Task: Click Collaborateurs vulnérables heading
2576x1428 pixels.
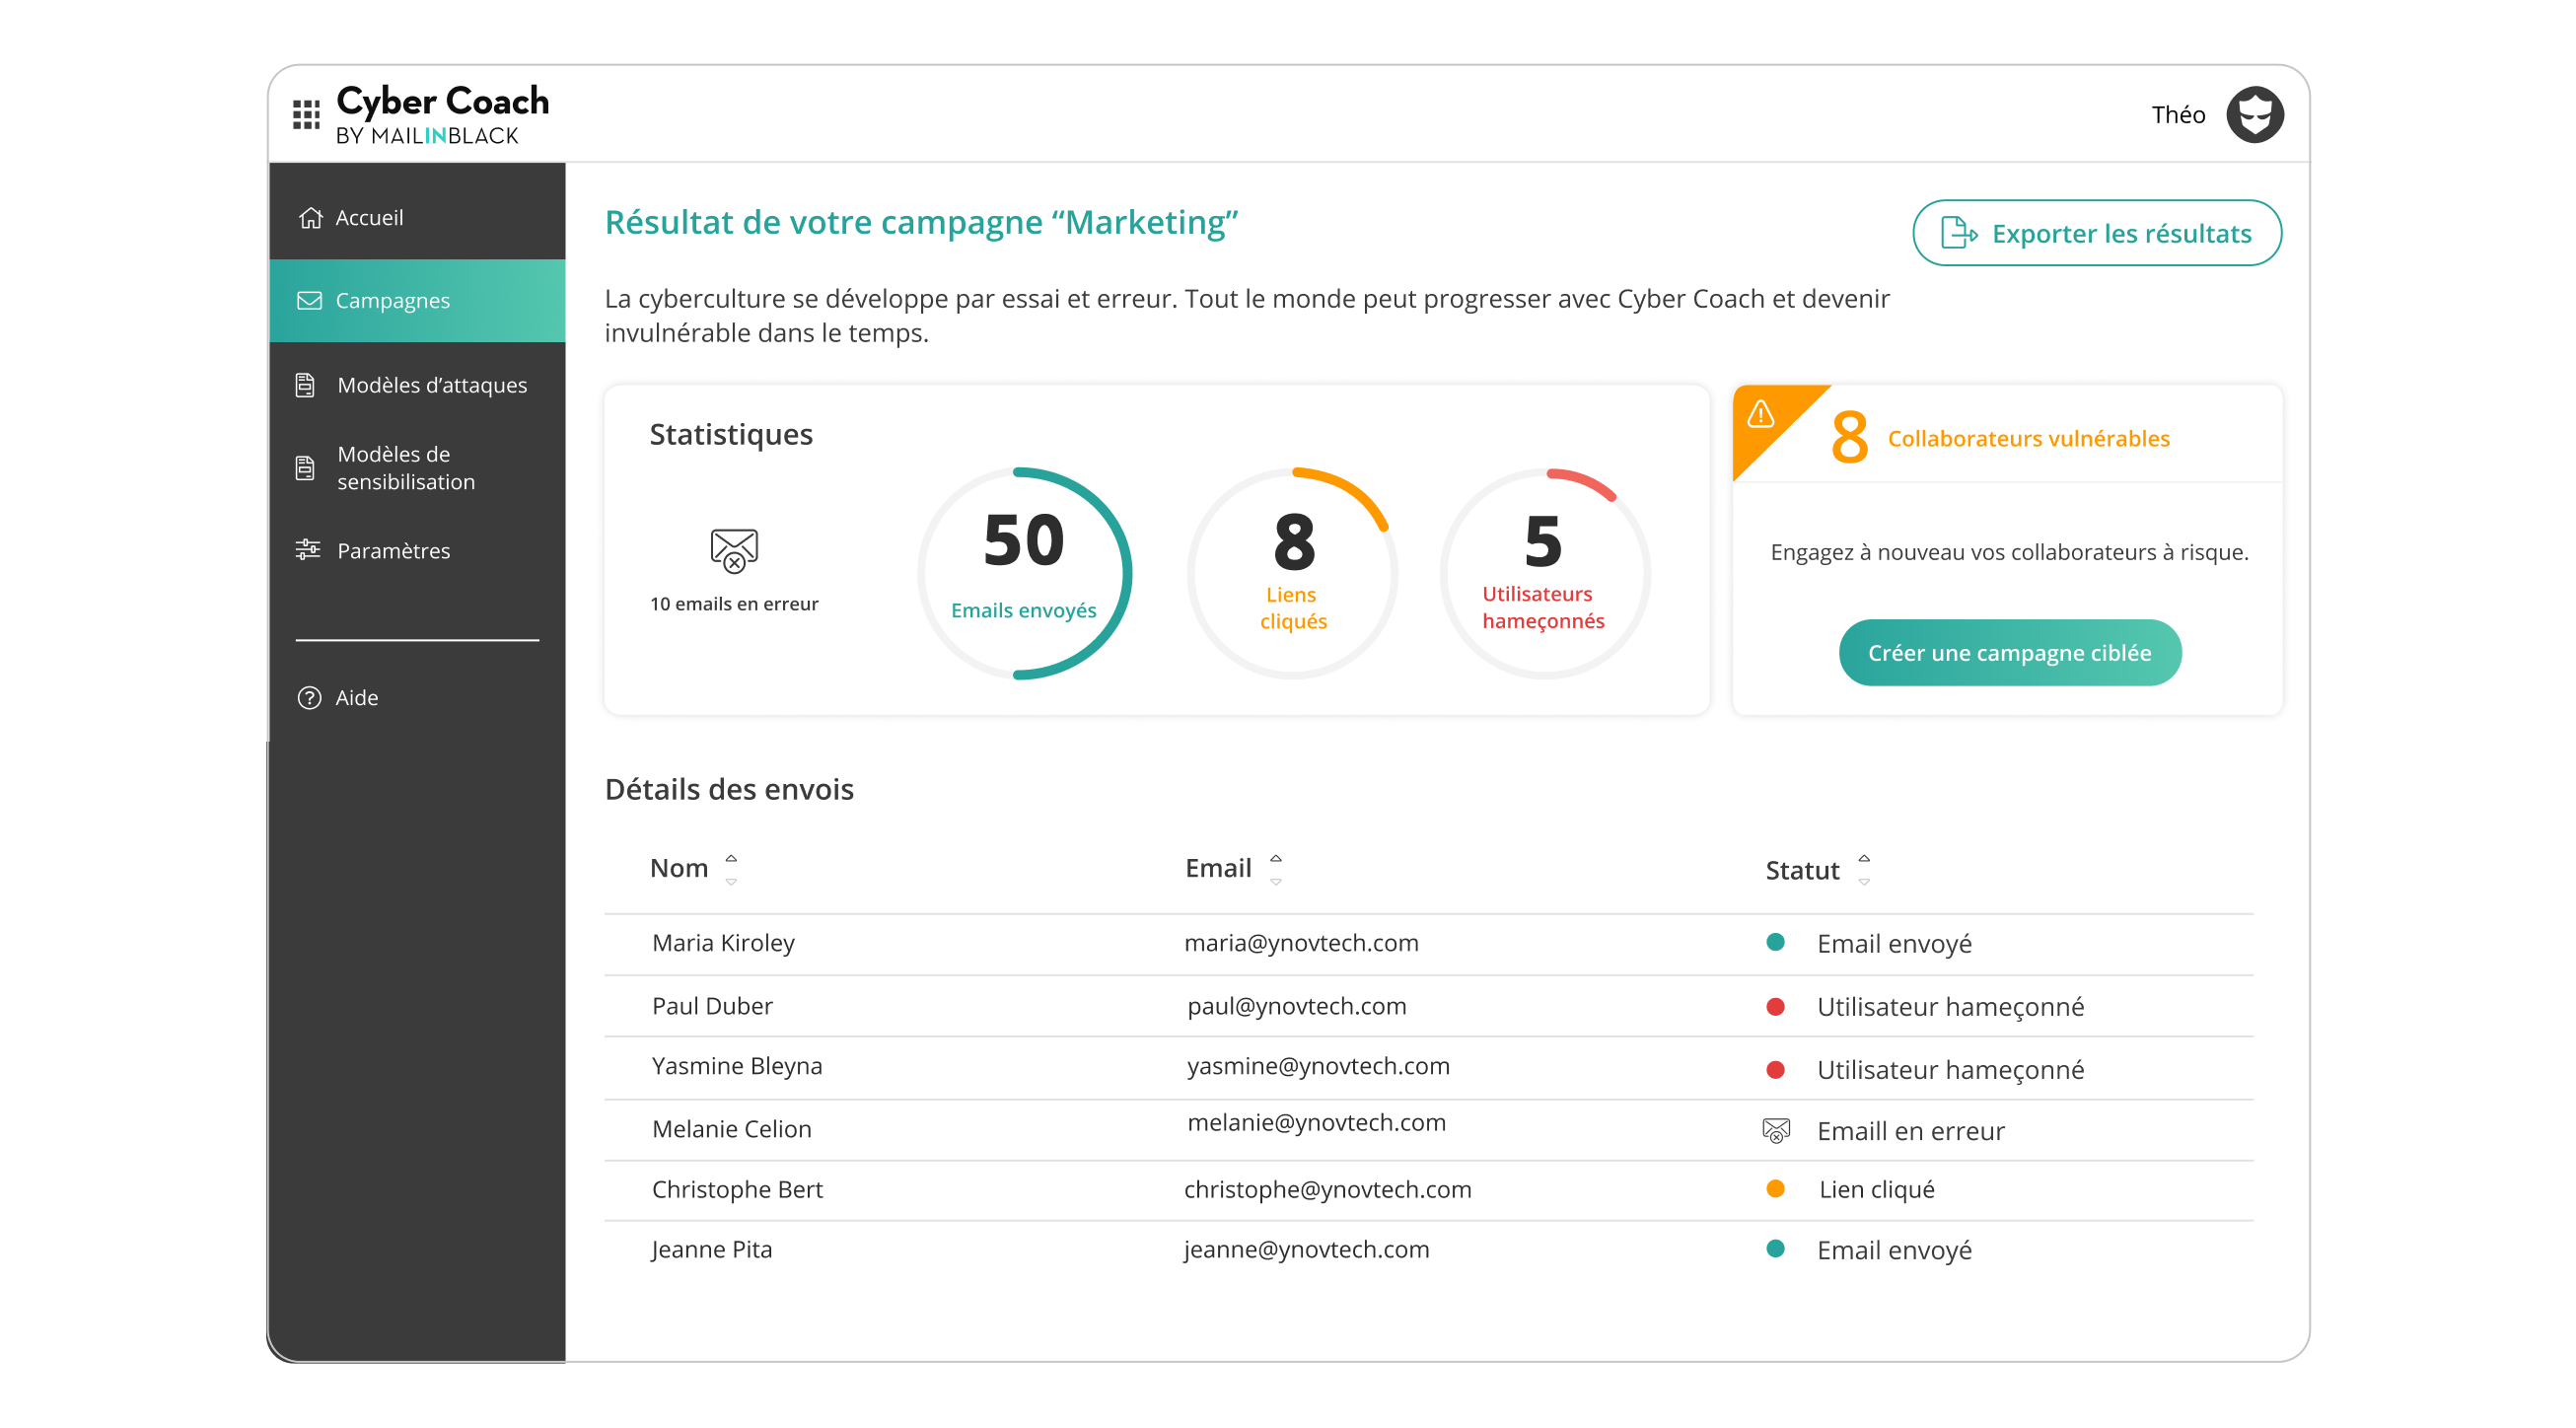Action: coord(2028,438)
